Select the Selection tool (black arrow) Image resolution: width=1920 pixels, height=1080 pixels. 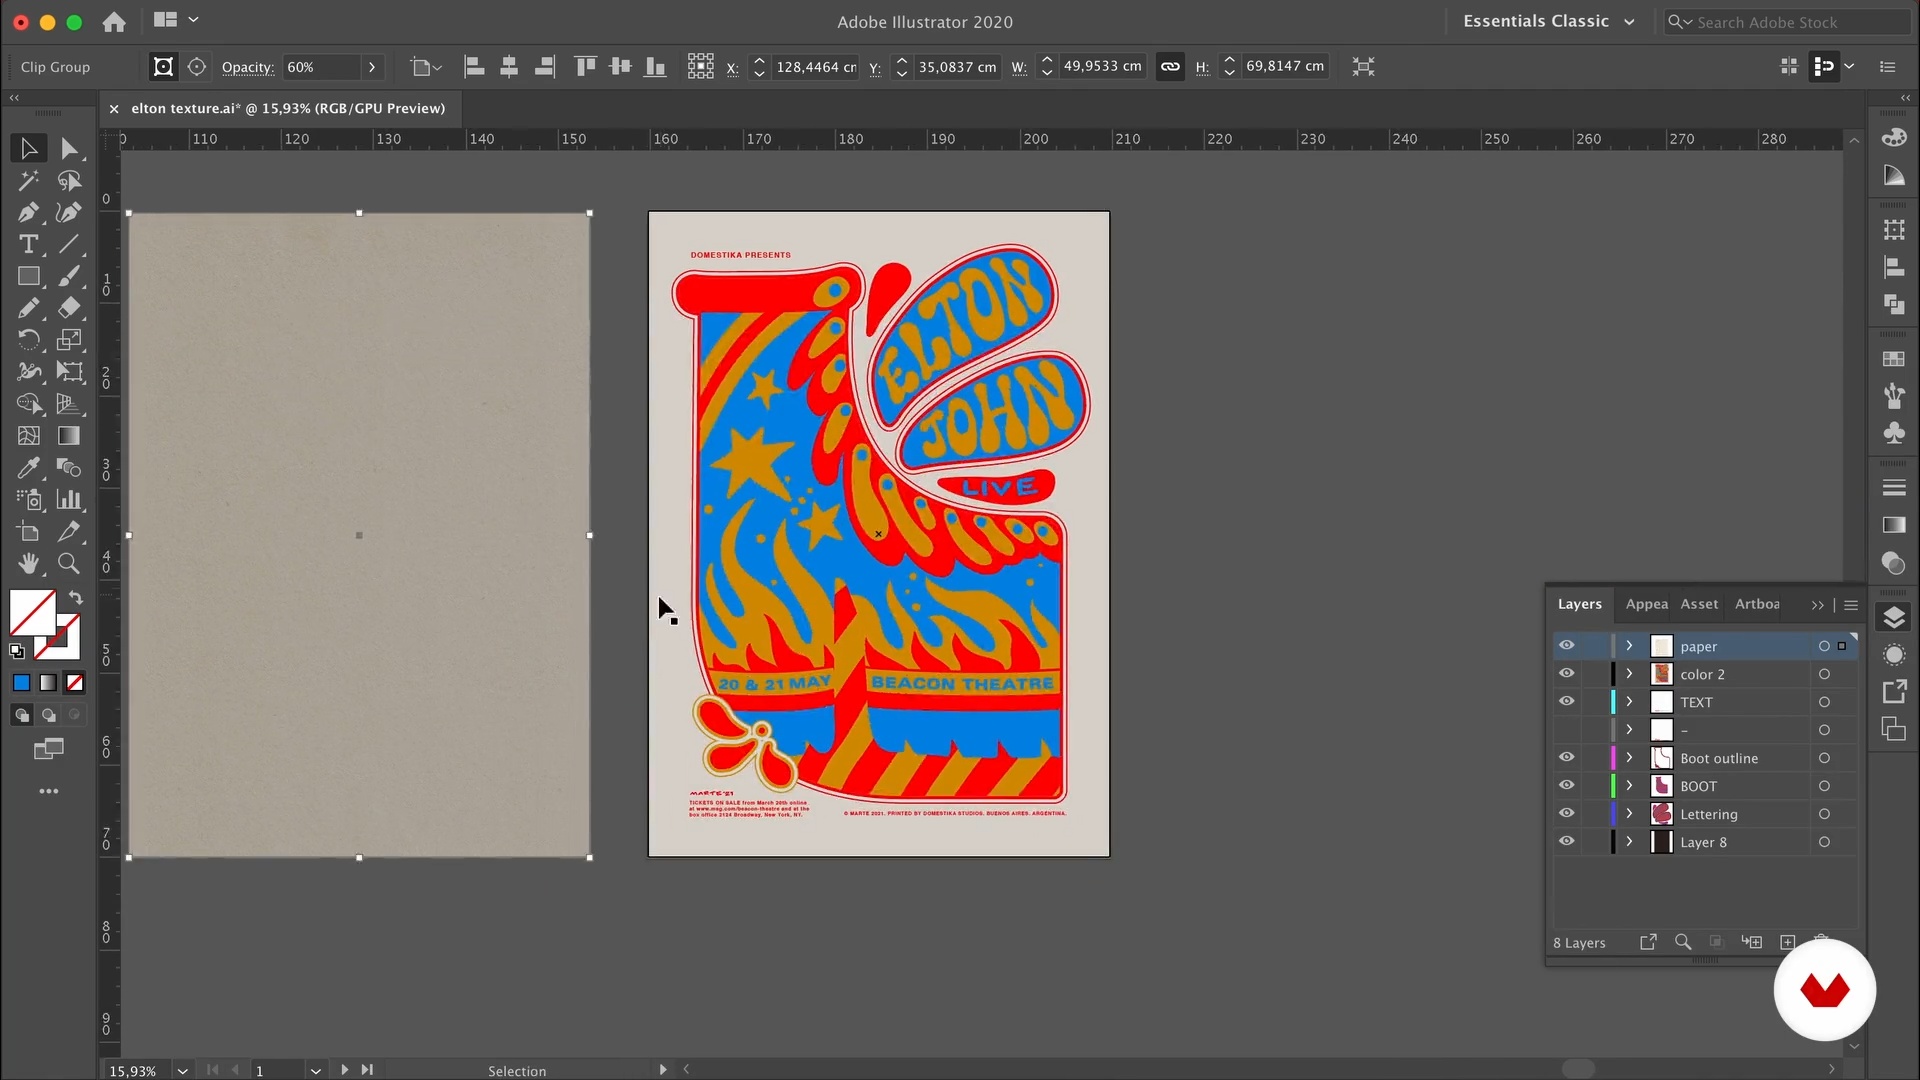click(28, 149)
